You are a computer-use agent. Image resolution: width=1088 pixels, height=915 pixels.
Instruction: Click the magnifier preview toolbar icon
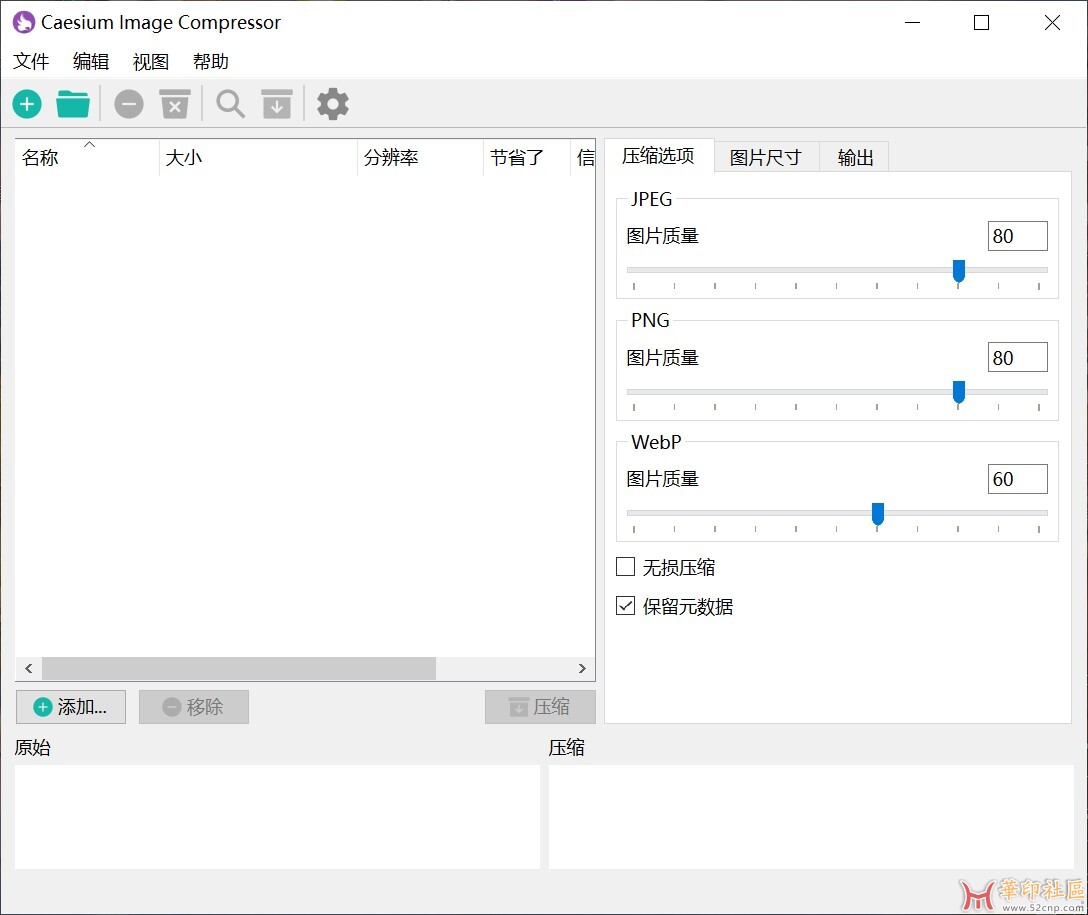(x=231, y=104)
